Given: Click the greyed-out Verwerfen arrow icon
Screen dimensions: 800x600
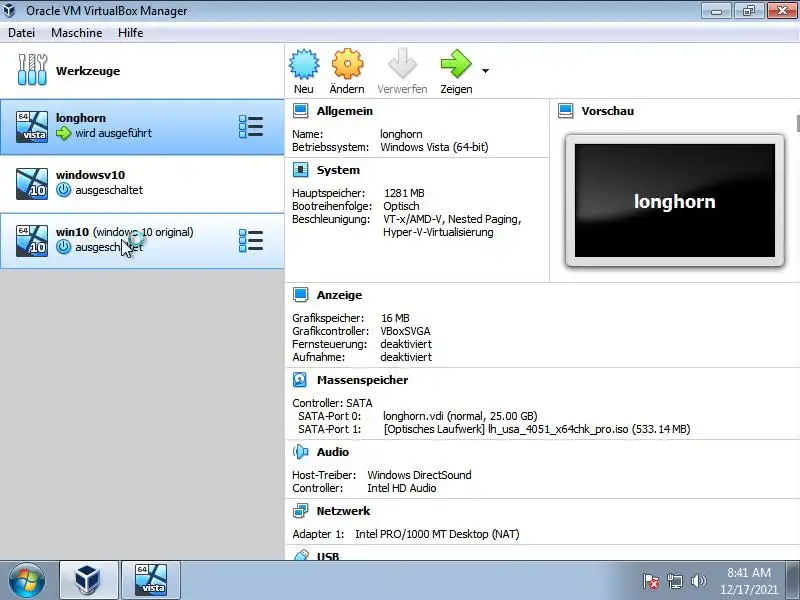Looking at the screenshot, I should (x=402, y=64).
